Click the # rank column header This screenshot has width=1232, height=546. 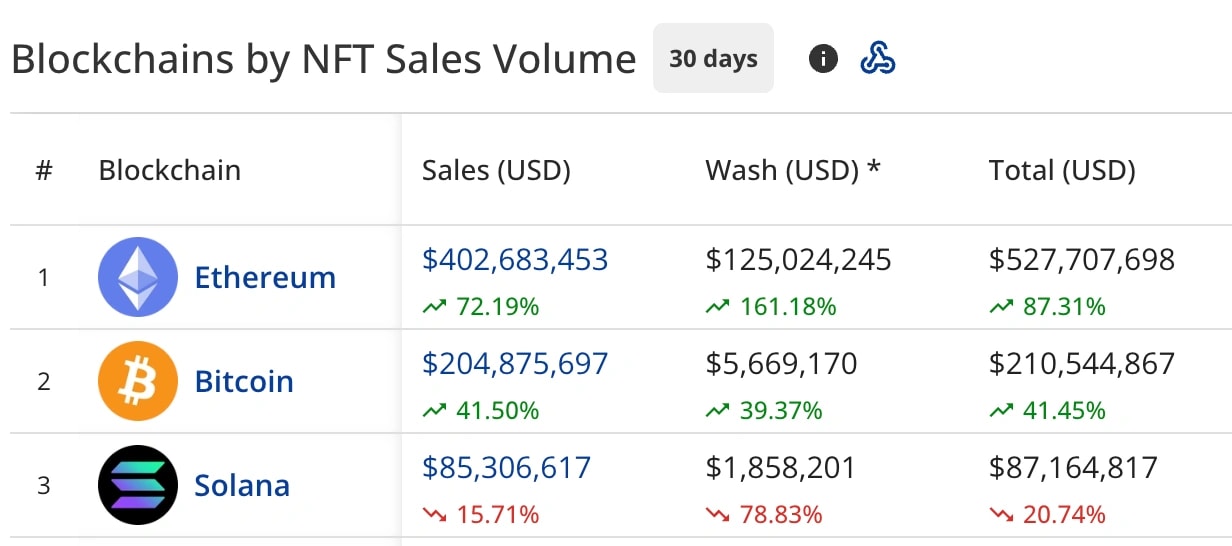pyautogui.click(x=43, y=170)
